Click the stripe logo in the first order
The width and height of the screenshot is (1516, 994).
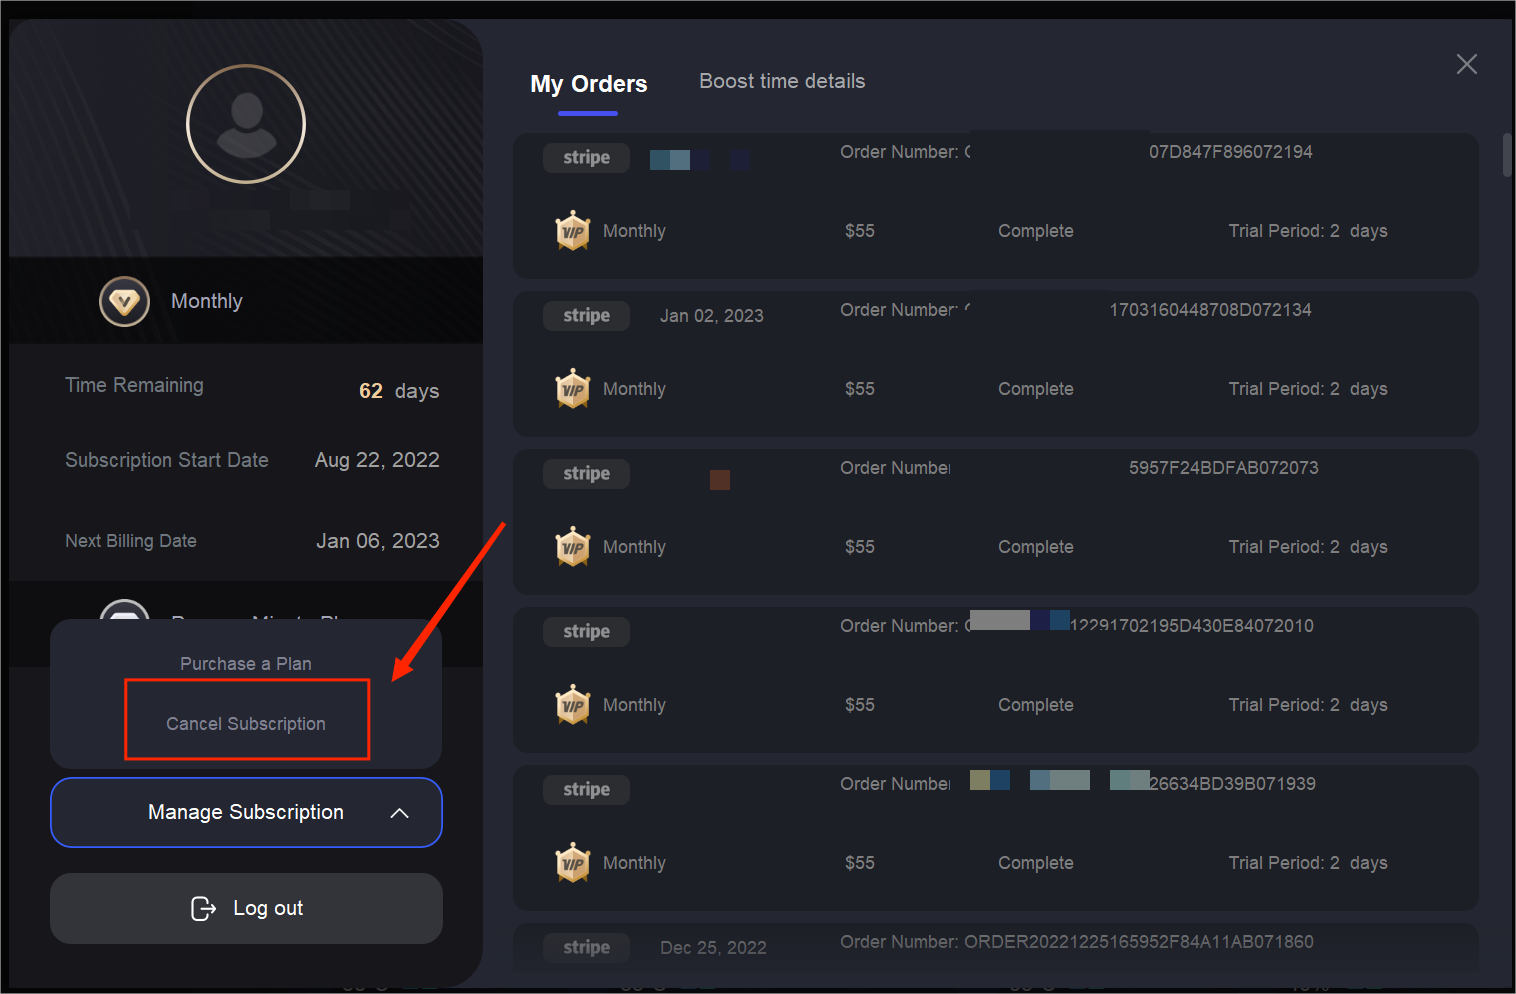[586, 158]
